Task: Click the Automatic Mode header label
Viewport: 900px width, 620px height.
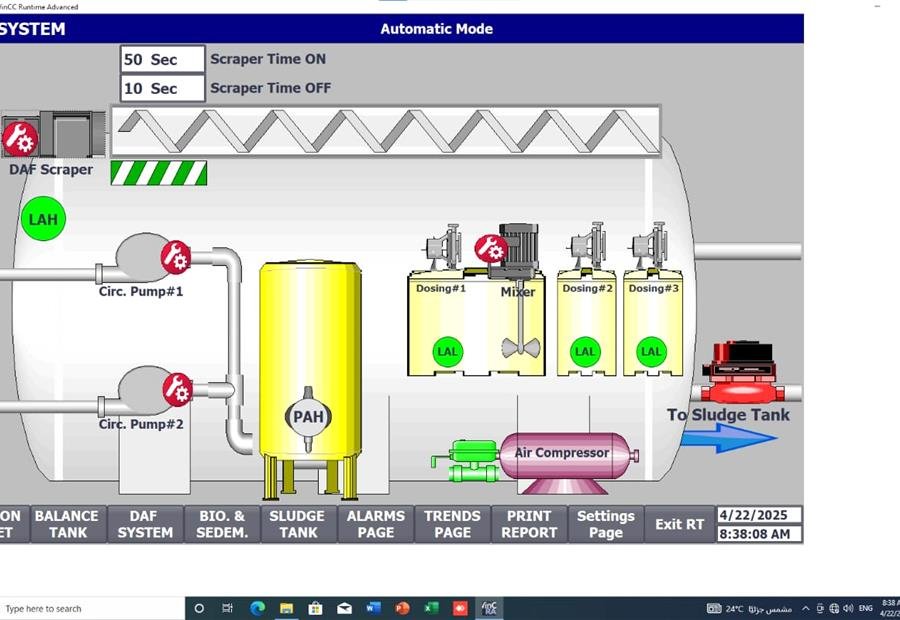Action: pos(436,29)
